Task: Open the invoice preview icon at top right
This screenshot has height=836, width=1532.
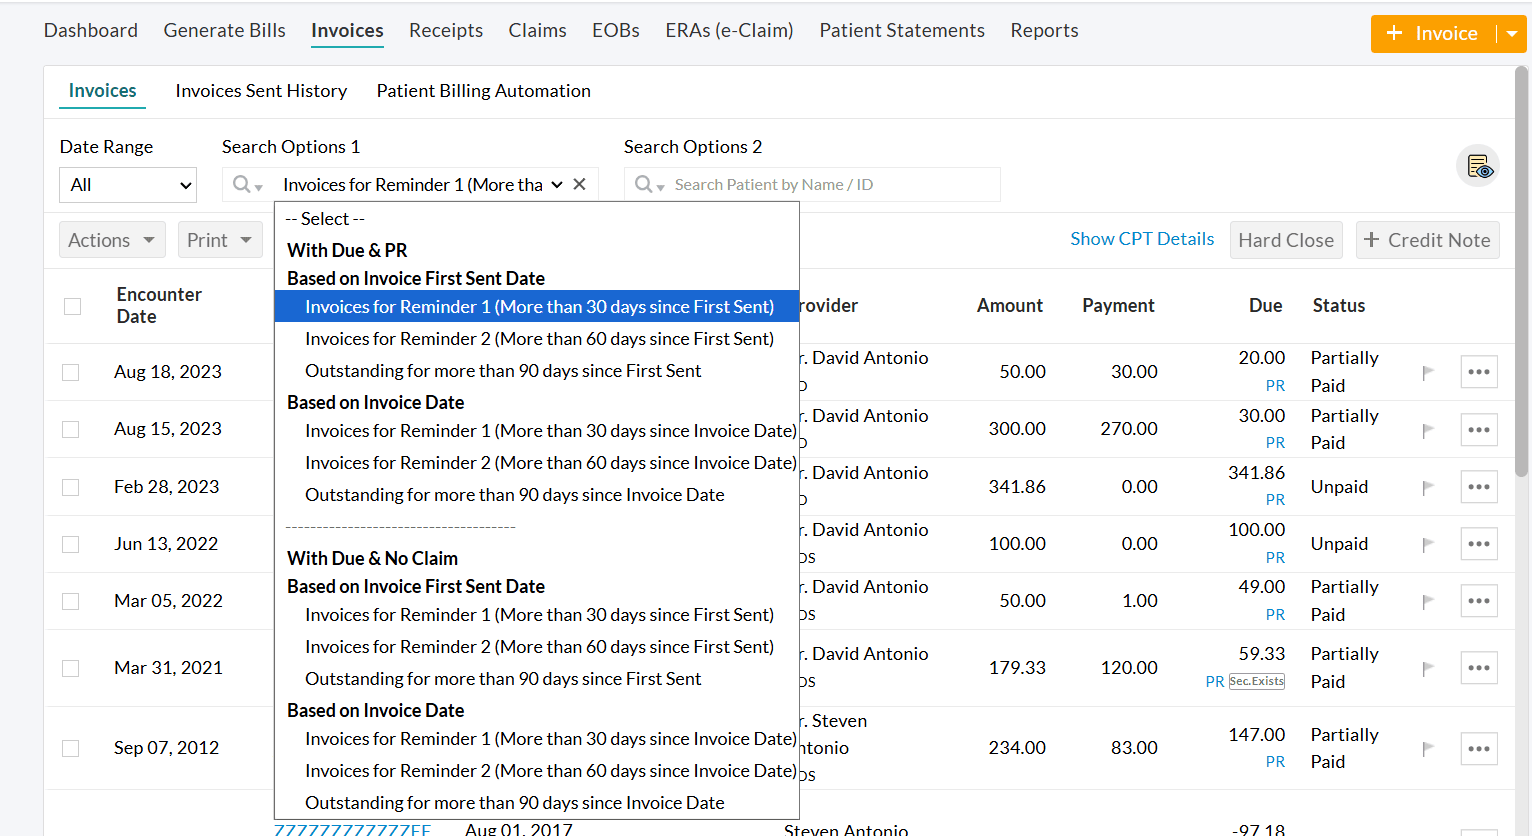Action: pyautogui.click(x=1478, y=166)
